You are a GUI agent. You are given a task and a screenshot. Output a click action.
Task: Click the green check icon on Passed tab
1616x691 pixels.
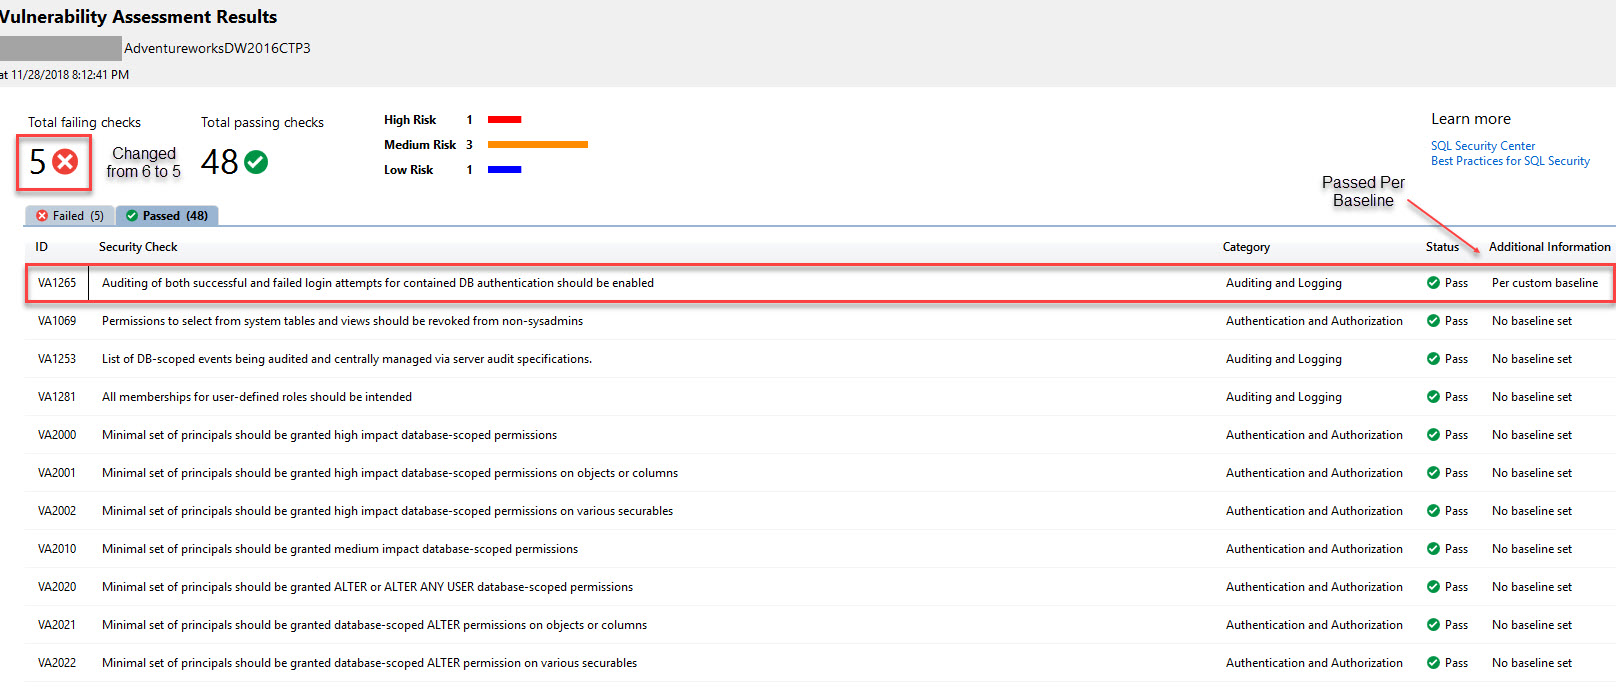click(131, 216)
